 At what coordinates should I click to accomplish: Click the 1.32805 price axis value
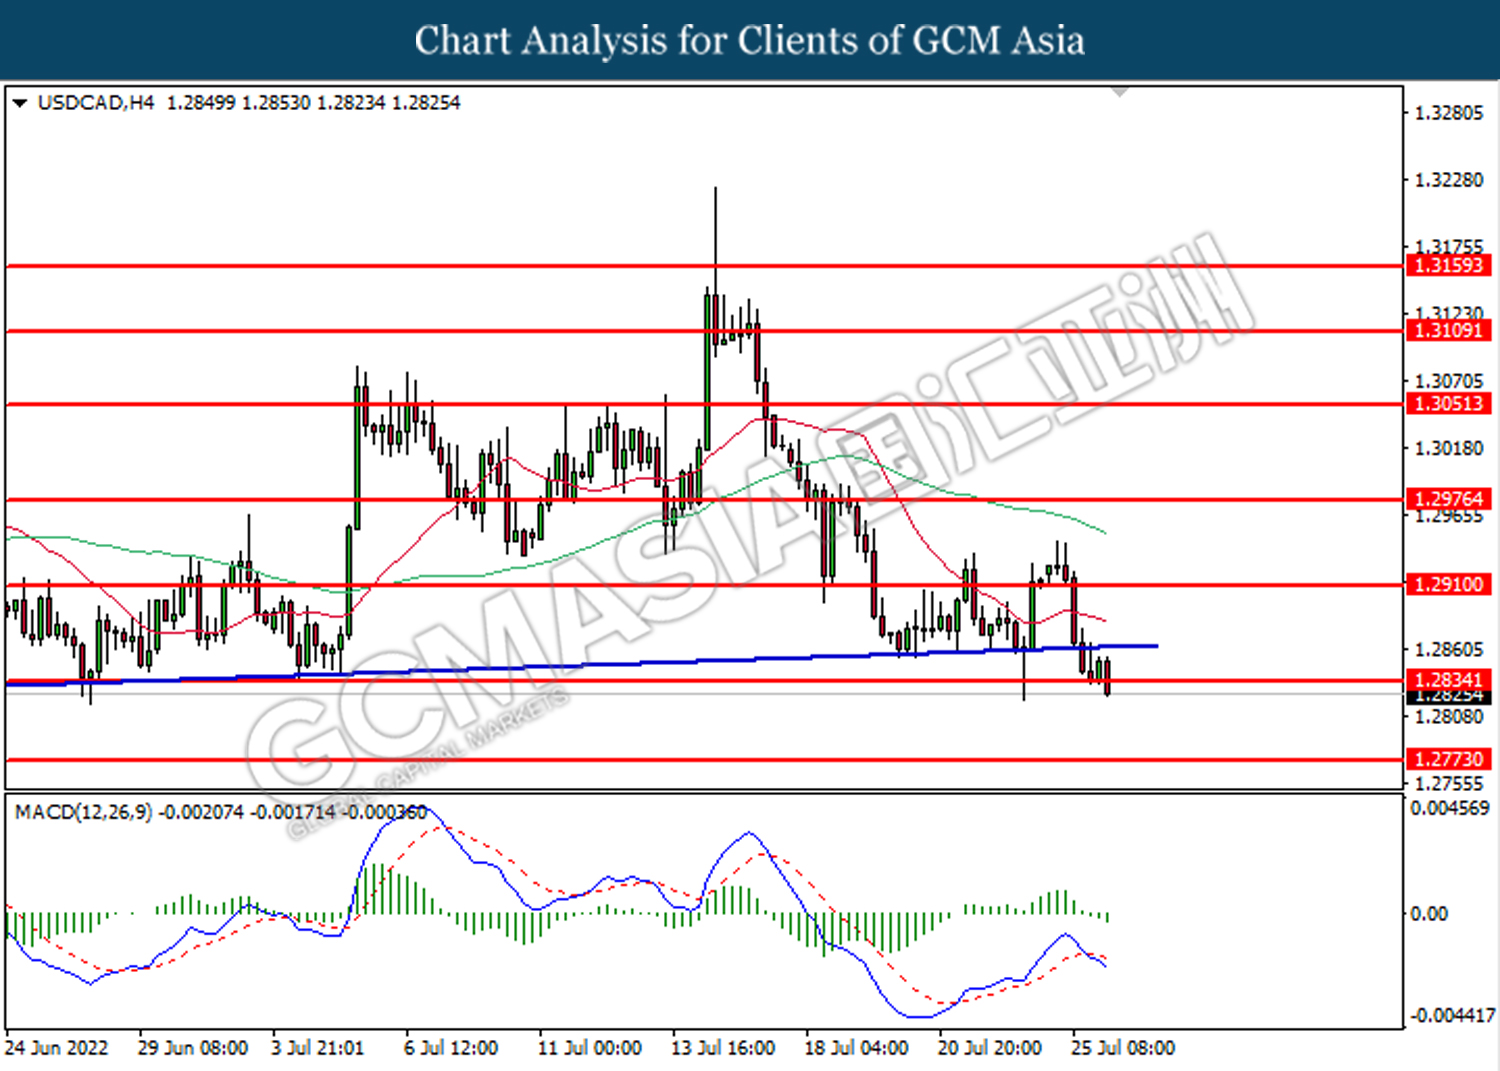point(1449,113)
